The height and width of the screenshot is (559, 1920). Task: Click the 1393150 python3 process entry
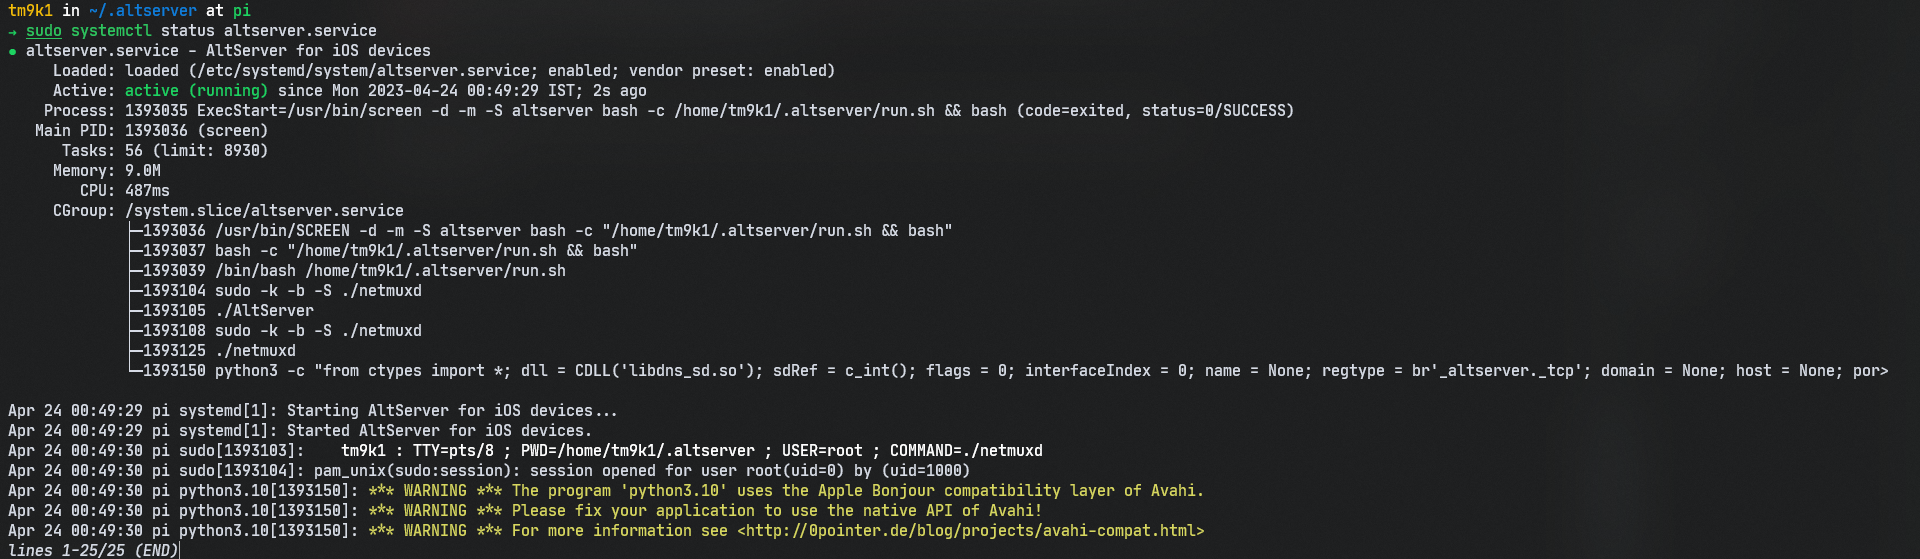click(1015, 371)
